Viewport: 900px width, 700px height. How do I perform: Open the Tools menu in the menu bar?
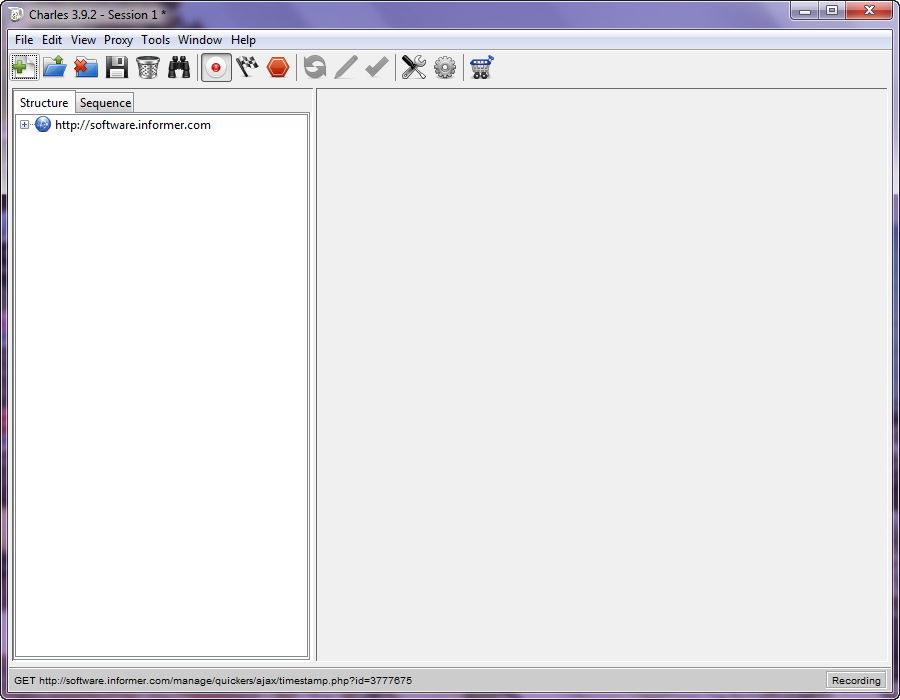tap(155, 40)
